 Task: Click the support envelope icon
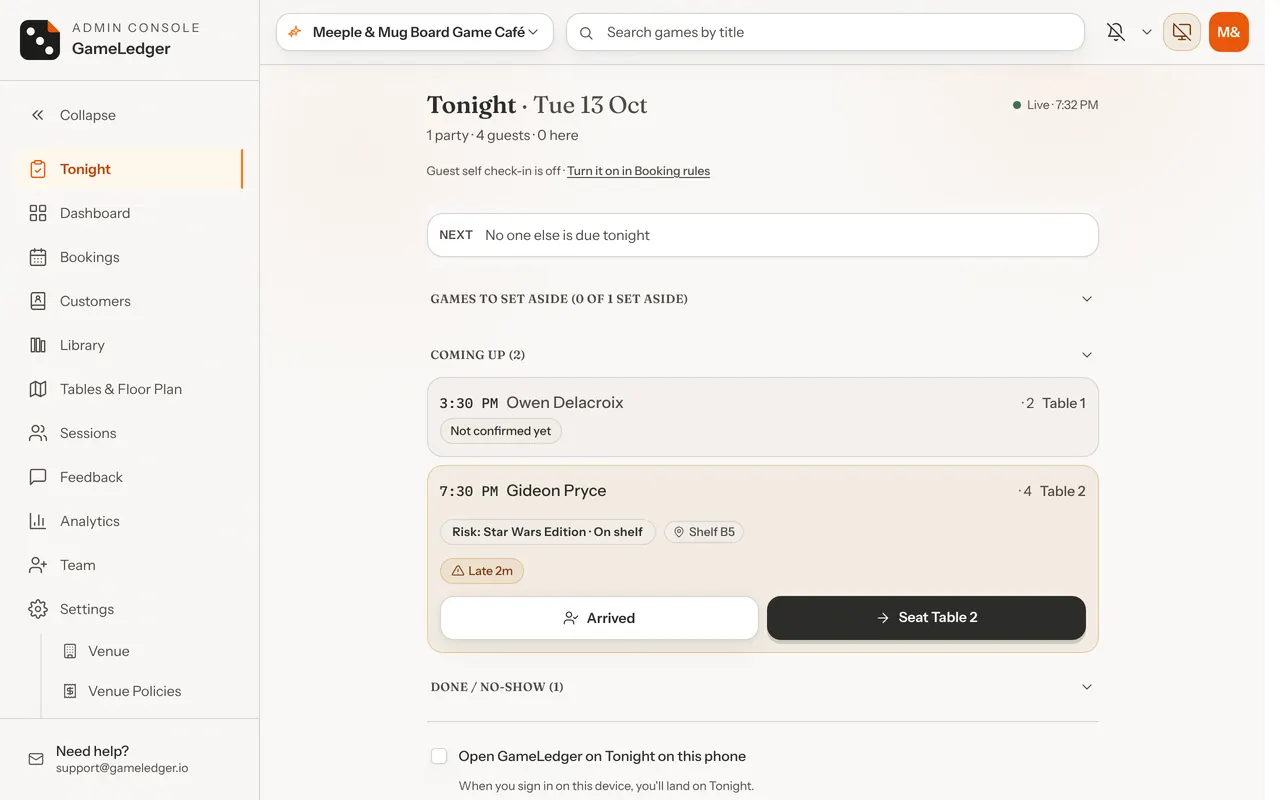(x=36, y=759)
